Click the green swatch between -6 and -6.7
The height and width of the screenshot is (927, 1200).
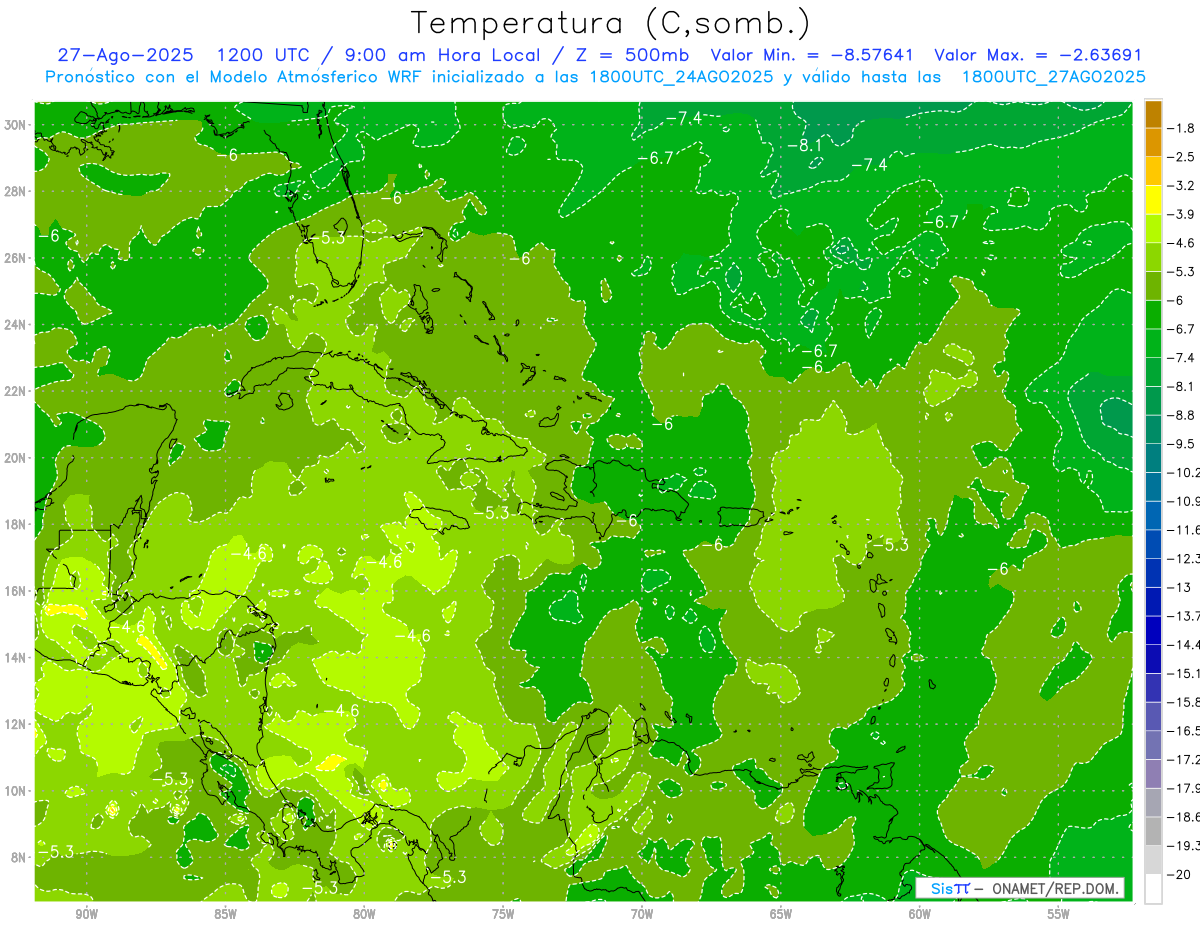click(x=1153, y=315)
